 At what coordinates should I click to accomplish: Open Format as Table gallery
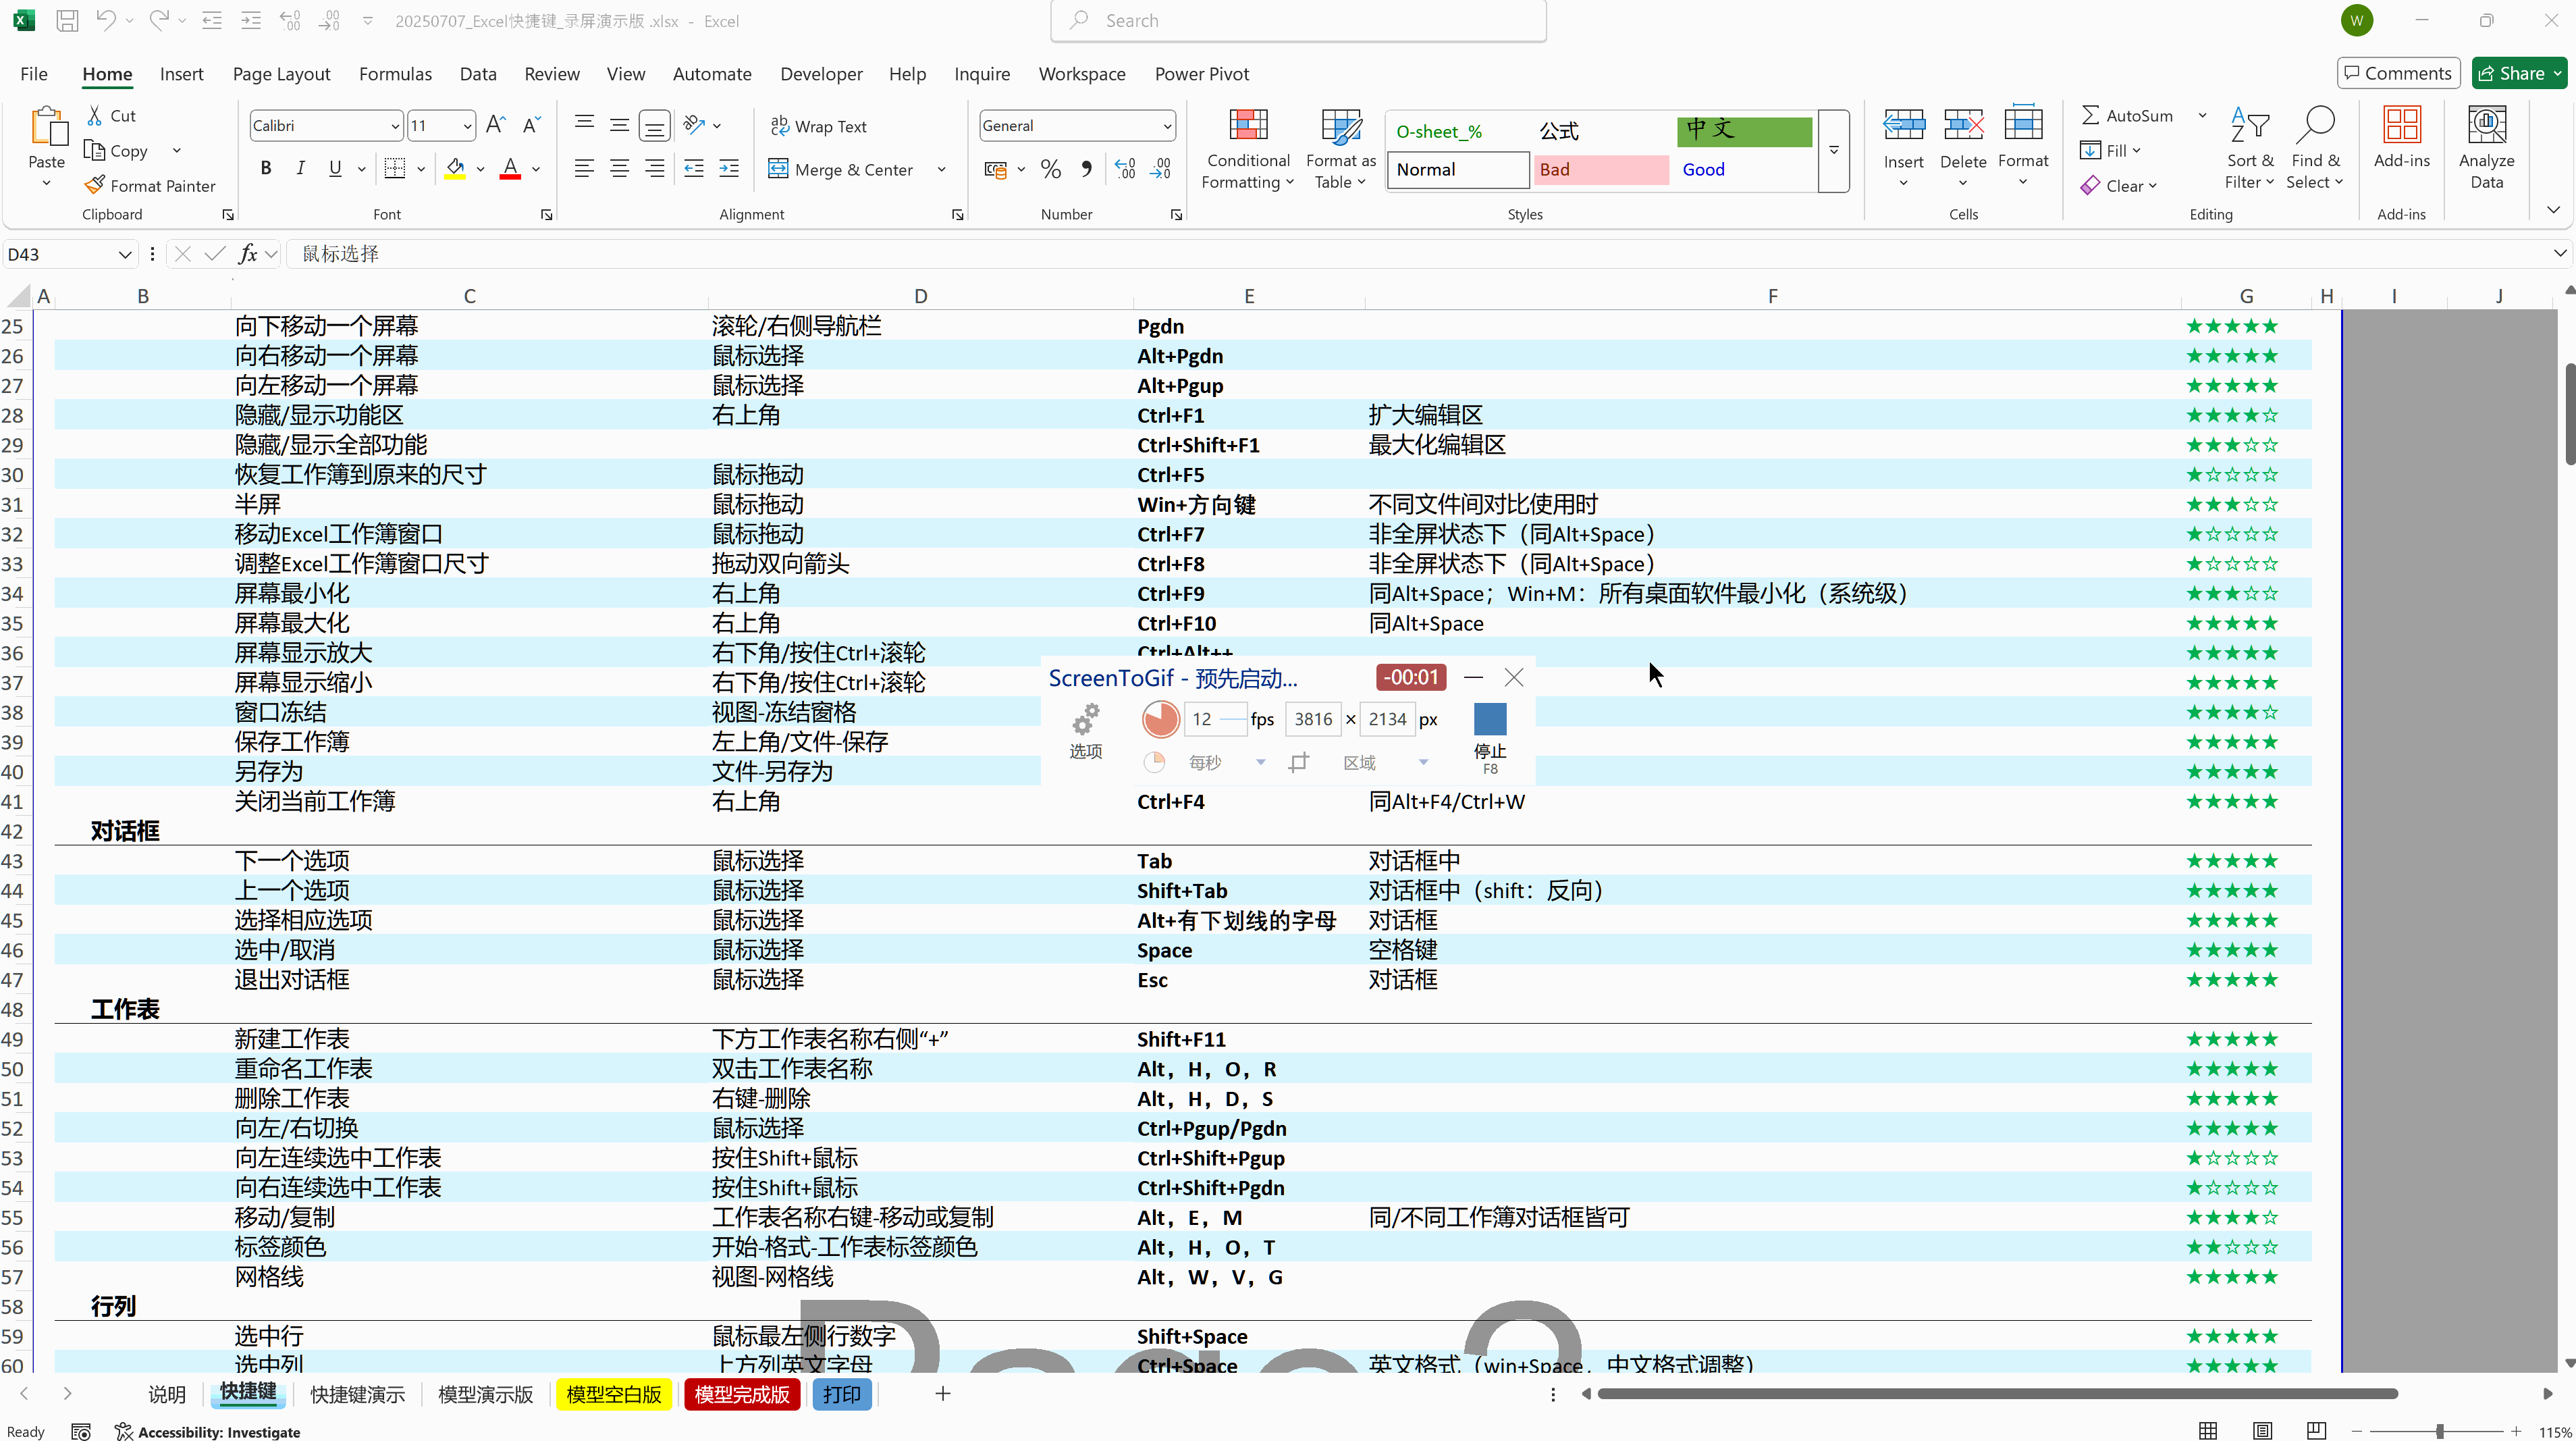pyautogui.click(x=1341, y=148)
